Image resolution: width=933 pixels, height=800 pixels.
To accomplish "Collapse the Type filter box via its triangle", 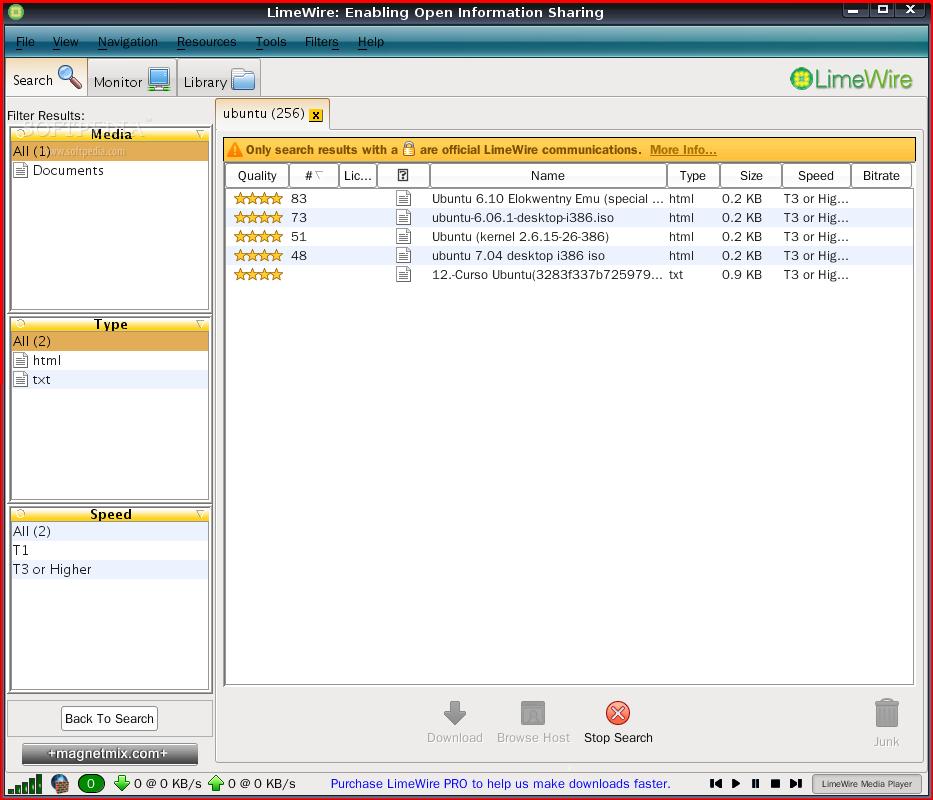I will pyautogui.click(x=201, y=324).
